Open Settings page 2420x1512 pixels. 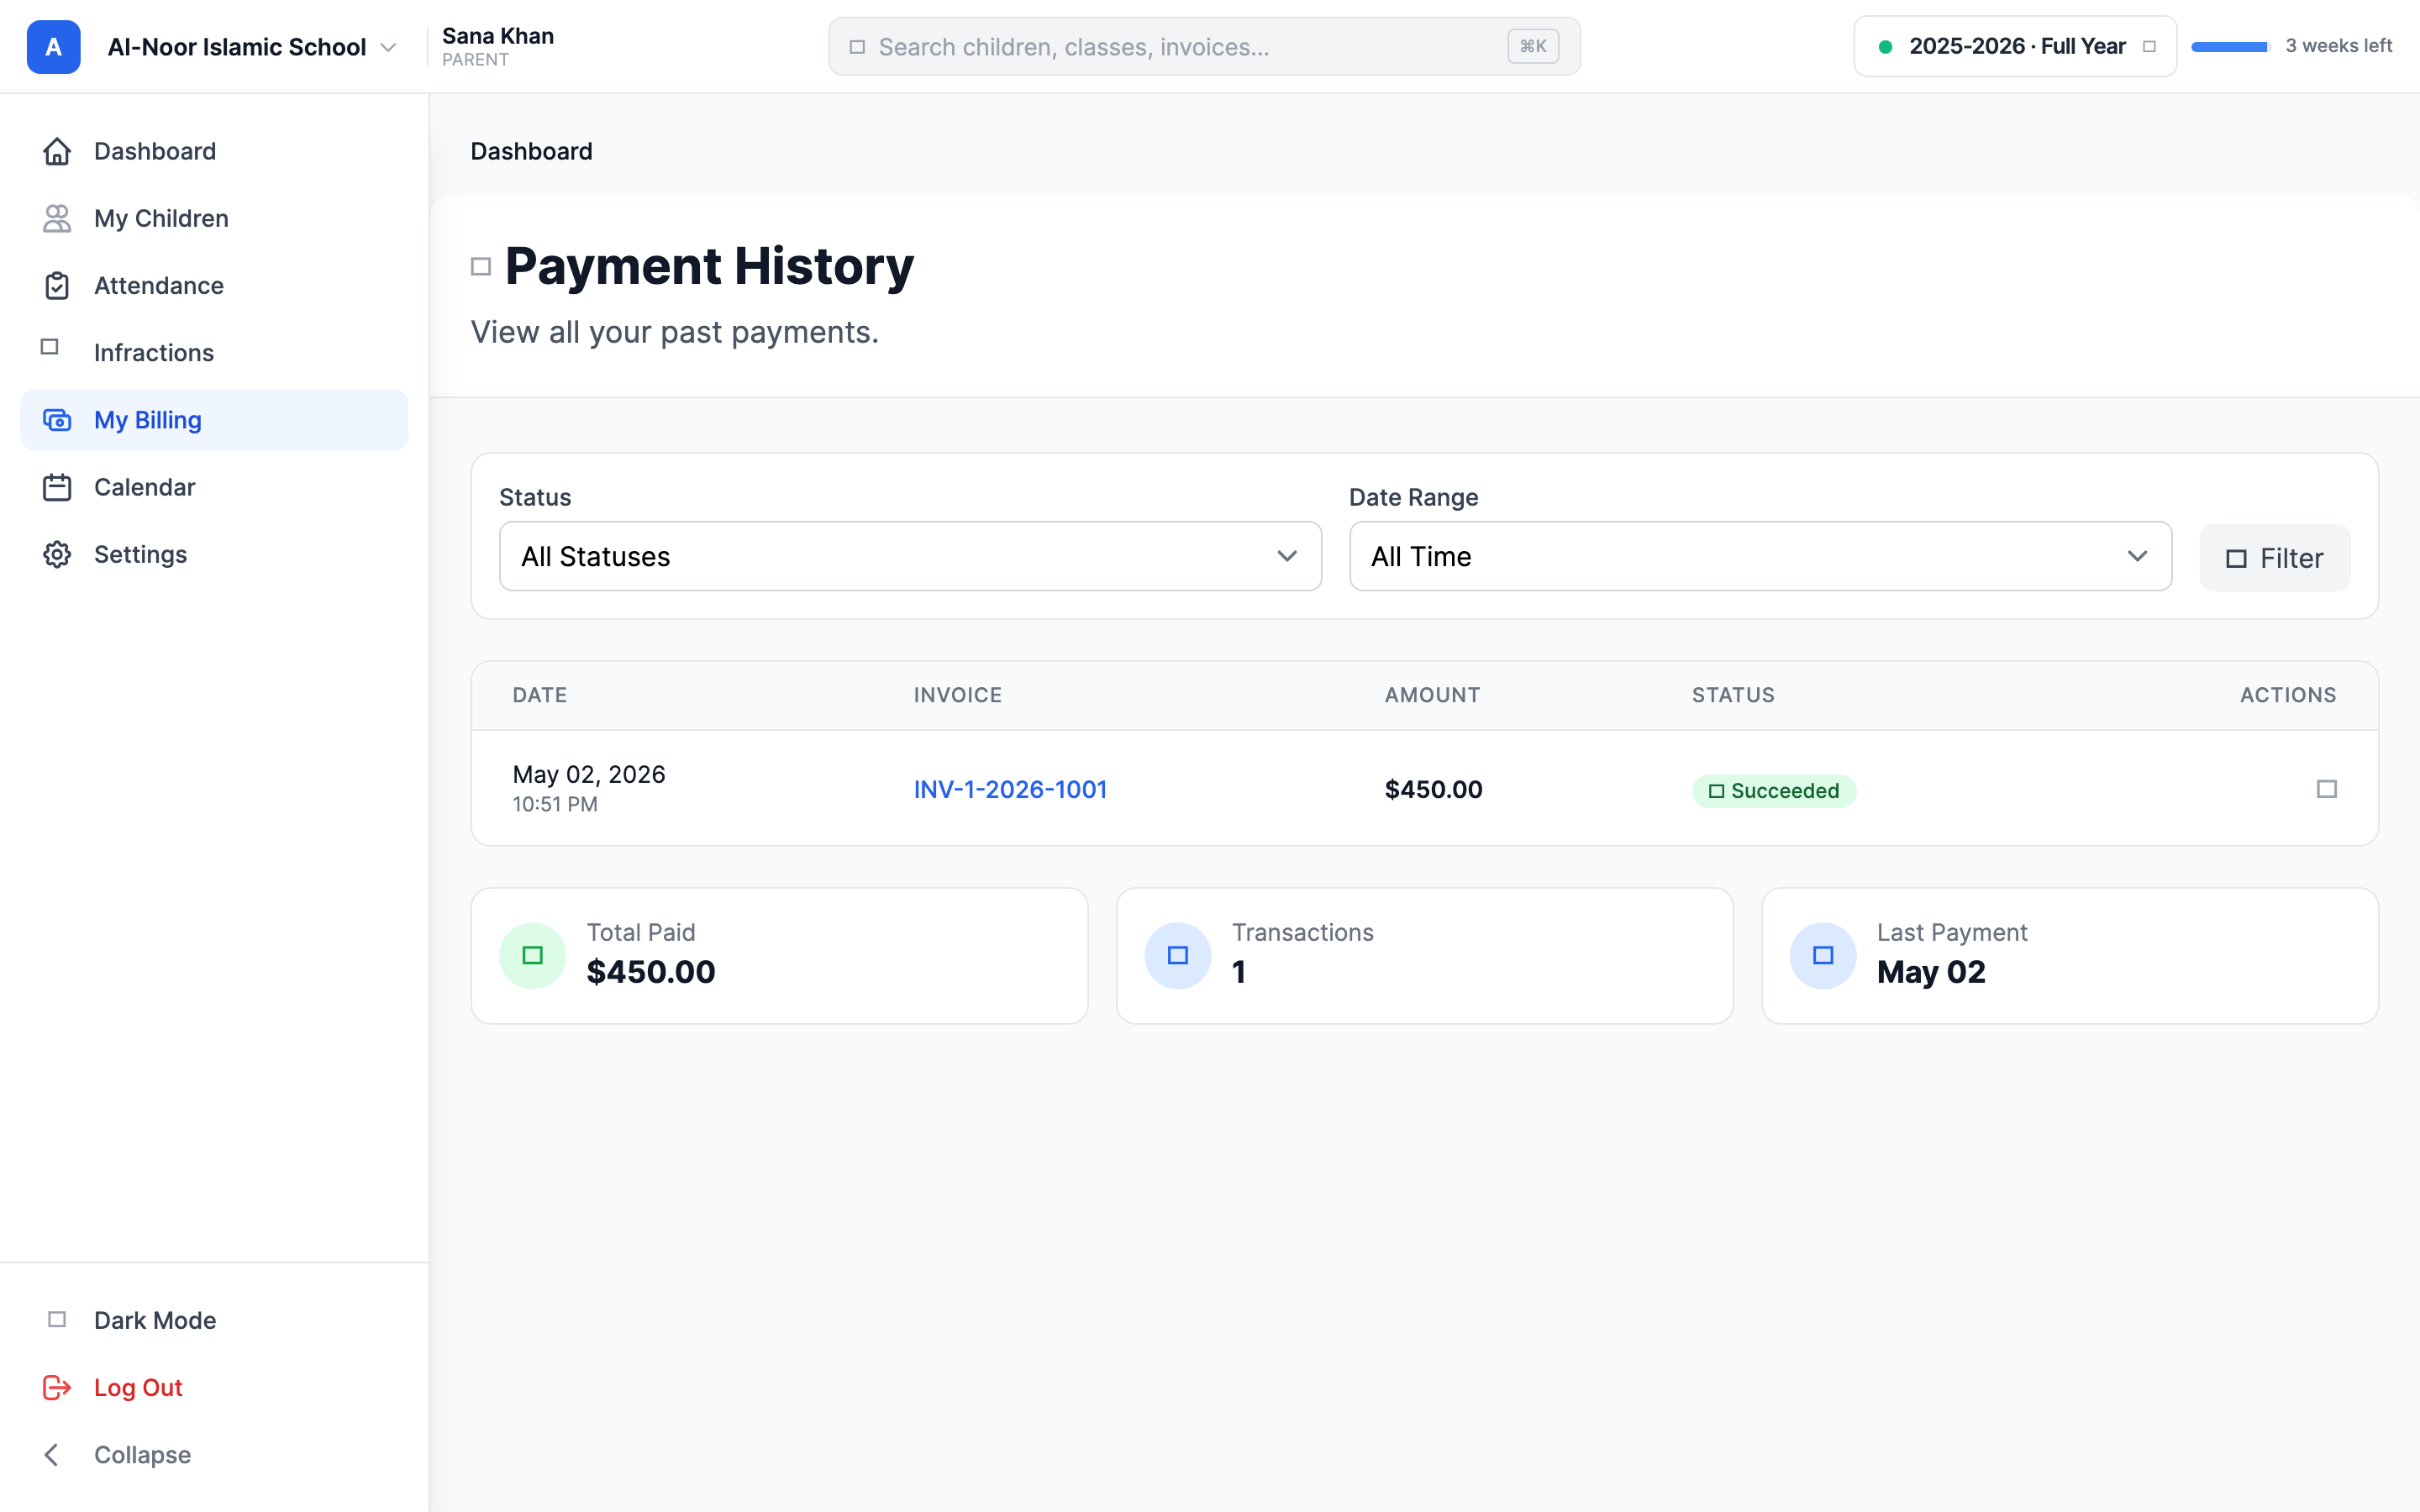(214, 554)
